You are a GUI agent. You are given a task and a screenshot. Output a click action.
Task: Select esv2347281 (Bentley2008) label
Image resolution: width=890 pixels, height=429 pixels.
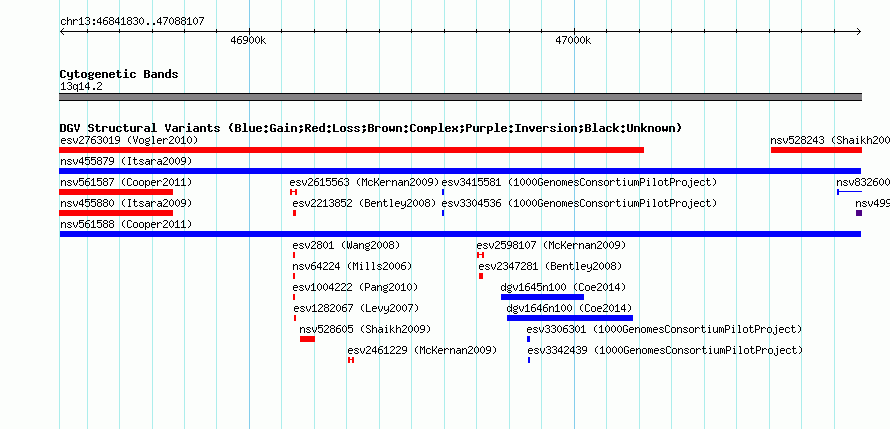coord(551,266)
